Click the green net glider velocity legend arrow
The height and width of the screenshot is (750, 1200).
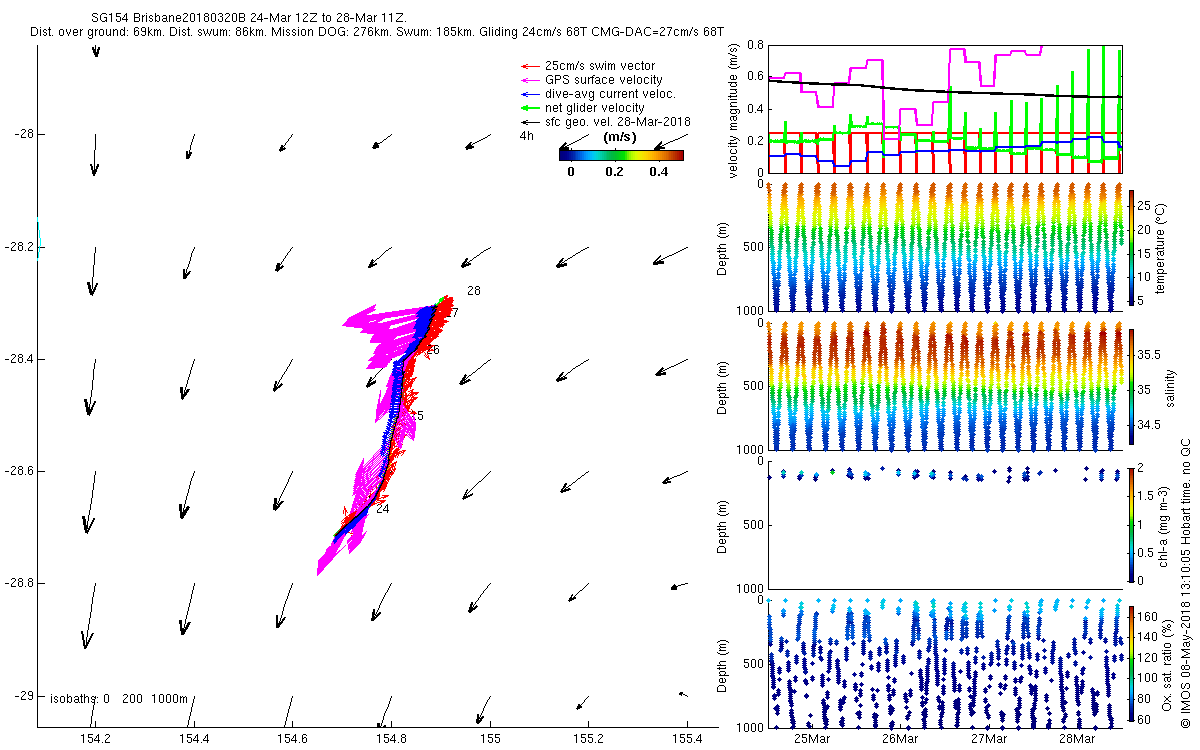[529, 108]
